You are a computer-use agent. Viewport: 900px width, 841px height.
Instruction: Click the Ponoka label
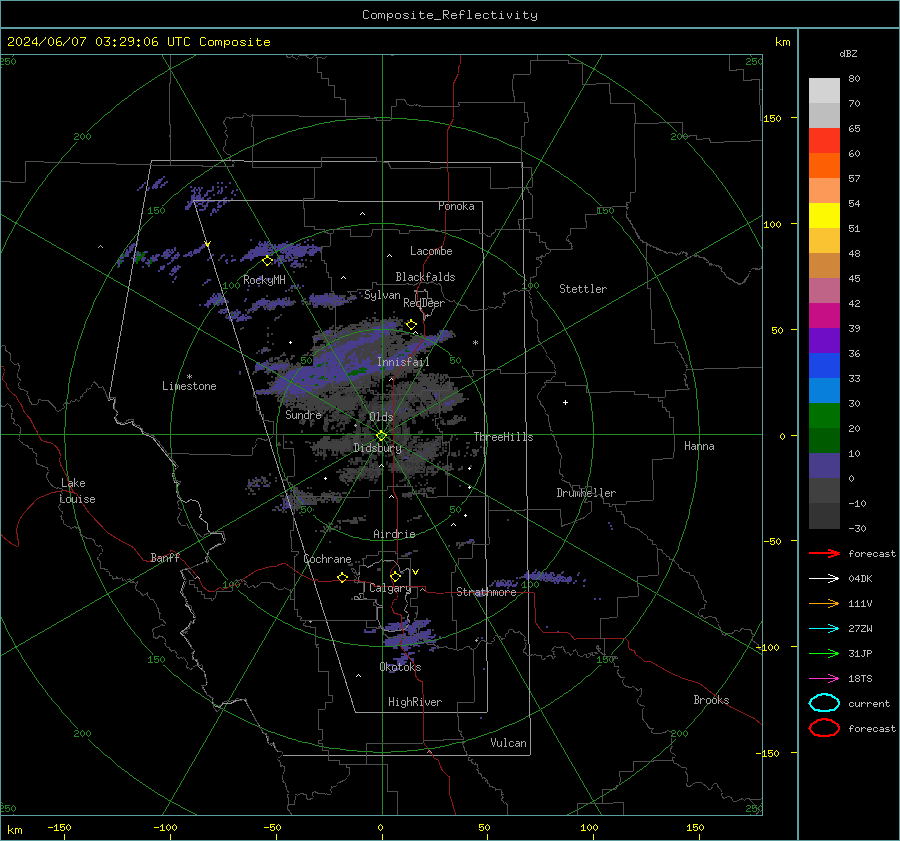pyautogui.click(x=456, y=206)
